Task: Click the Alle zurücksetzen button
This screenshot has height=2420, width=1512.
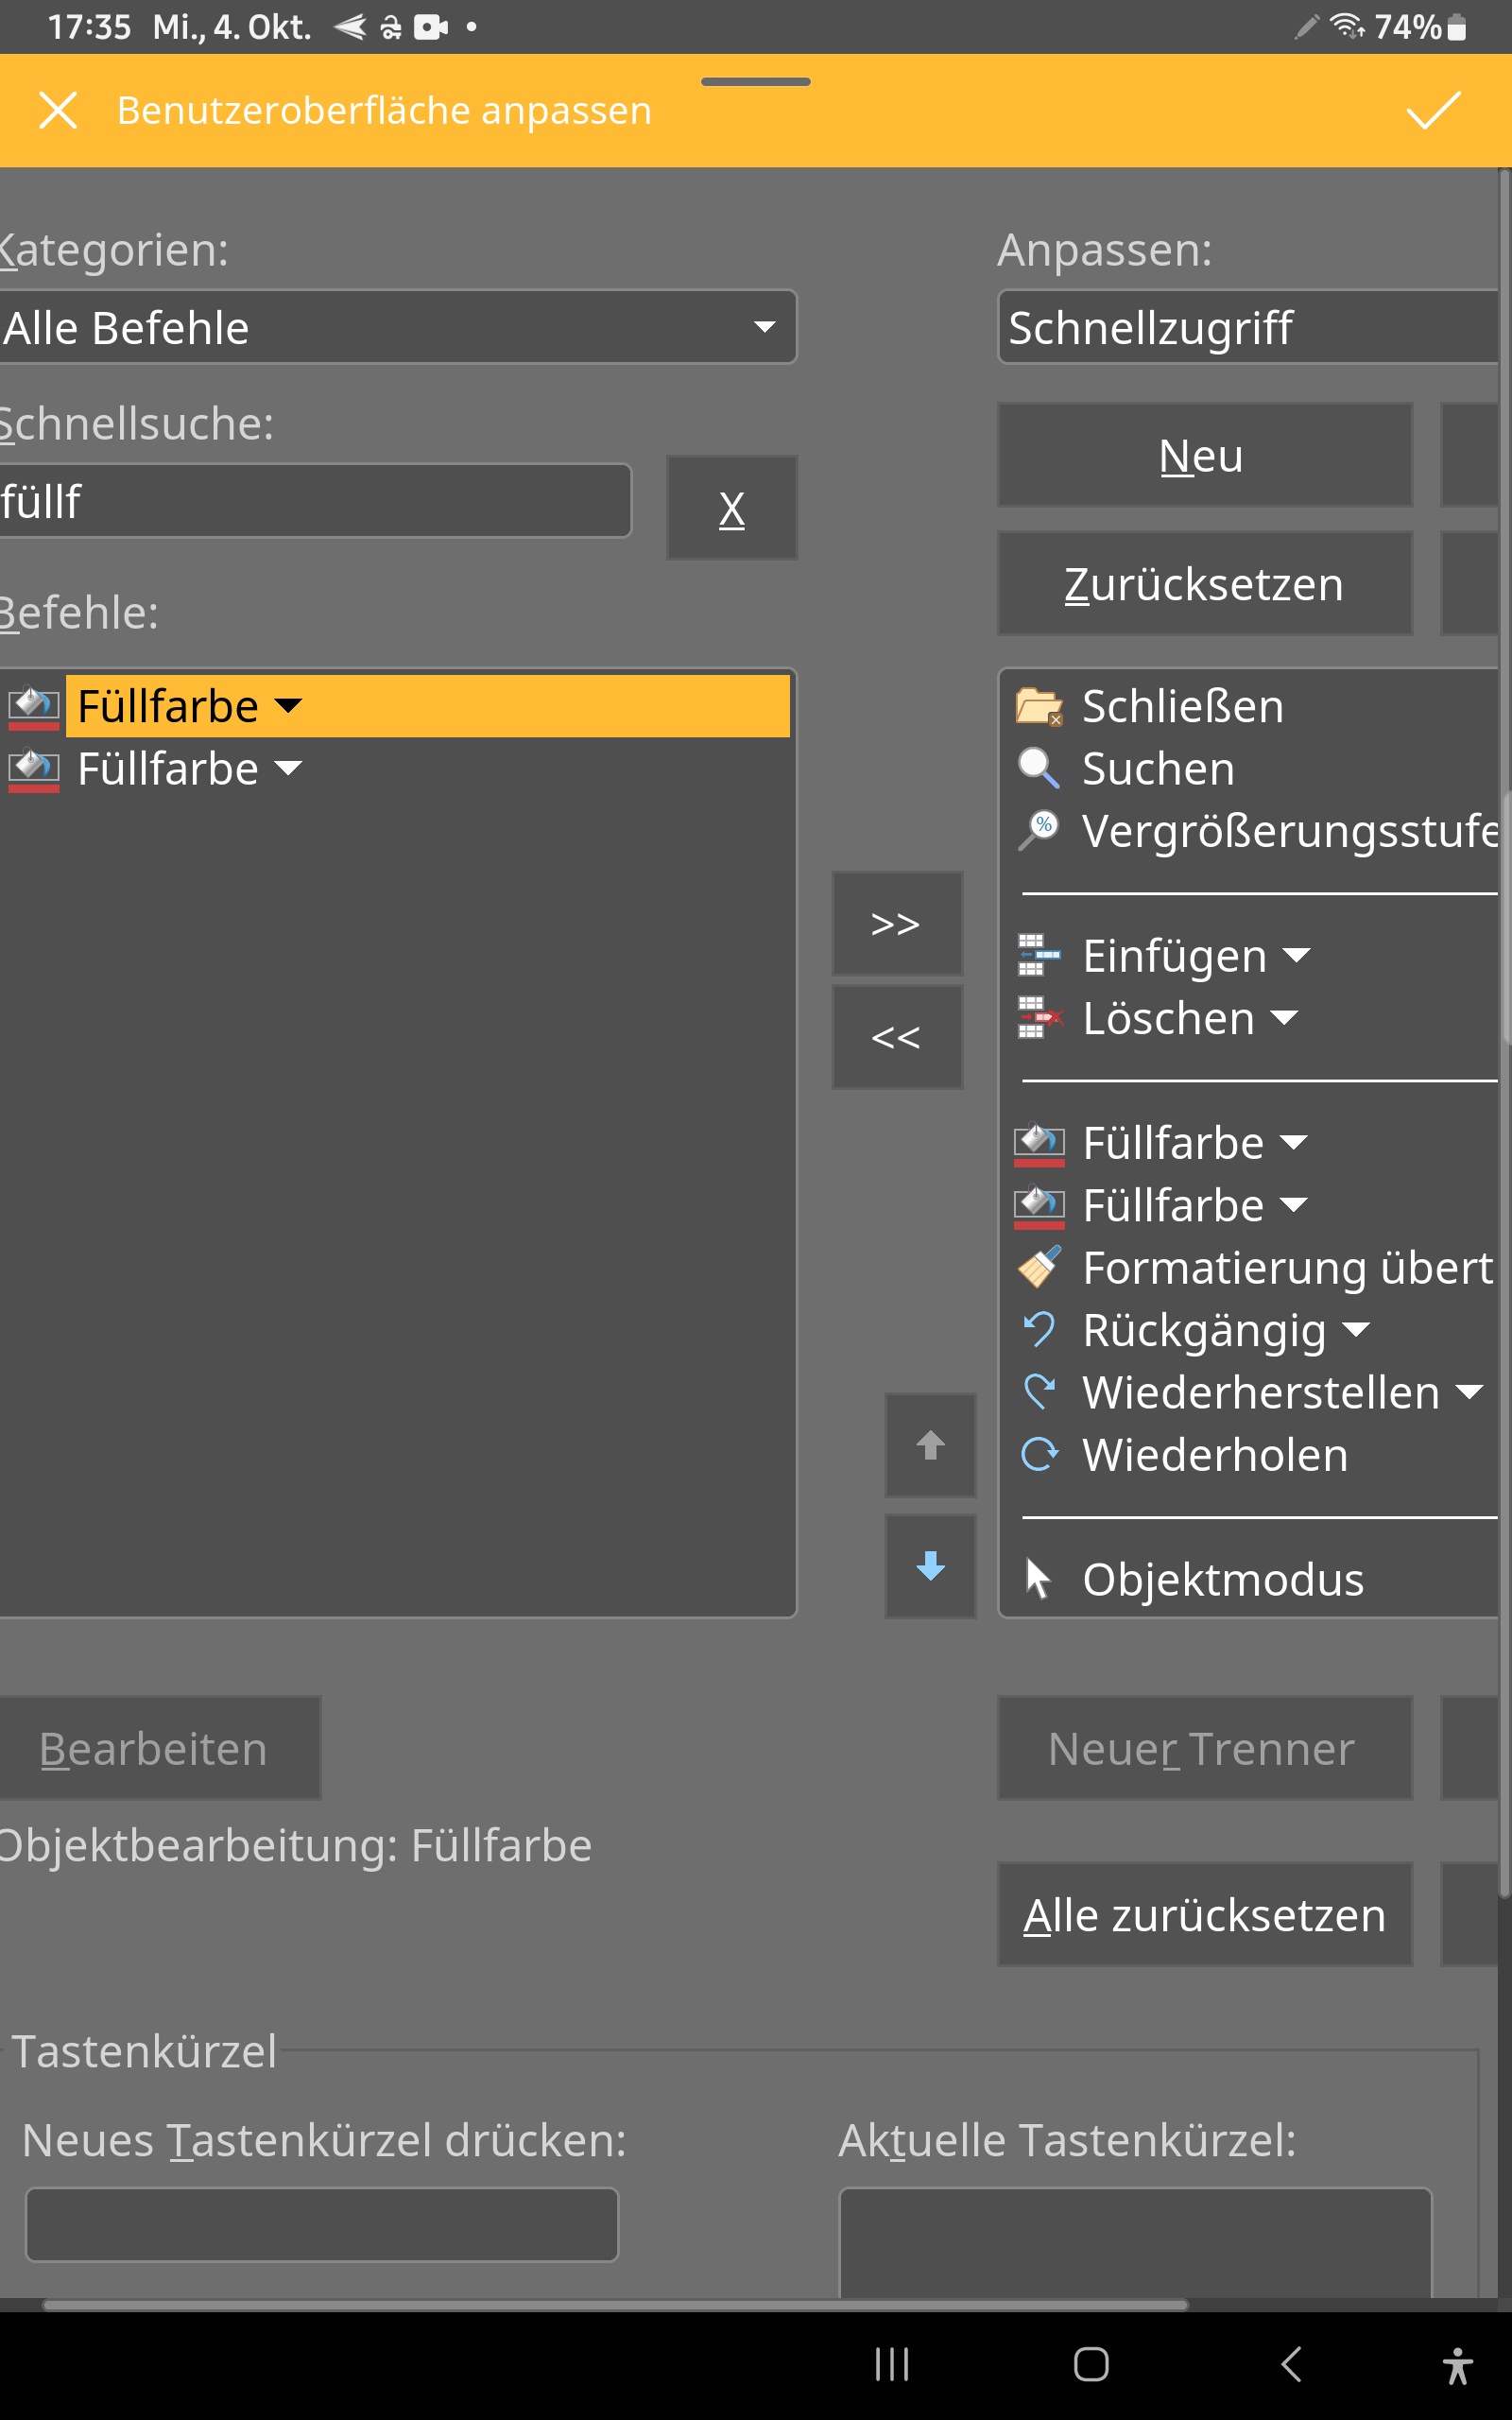Action: pyautogui.click(x=1204, y=1915)
